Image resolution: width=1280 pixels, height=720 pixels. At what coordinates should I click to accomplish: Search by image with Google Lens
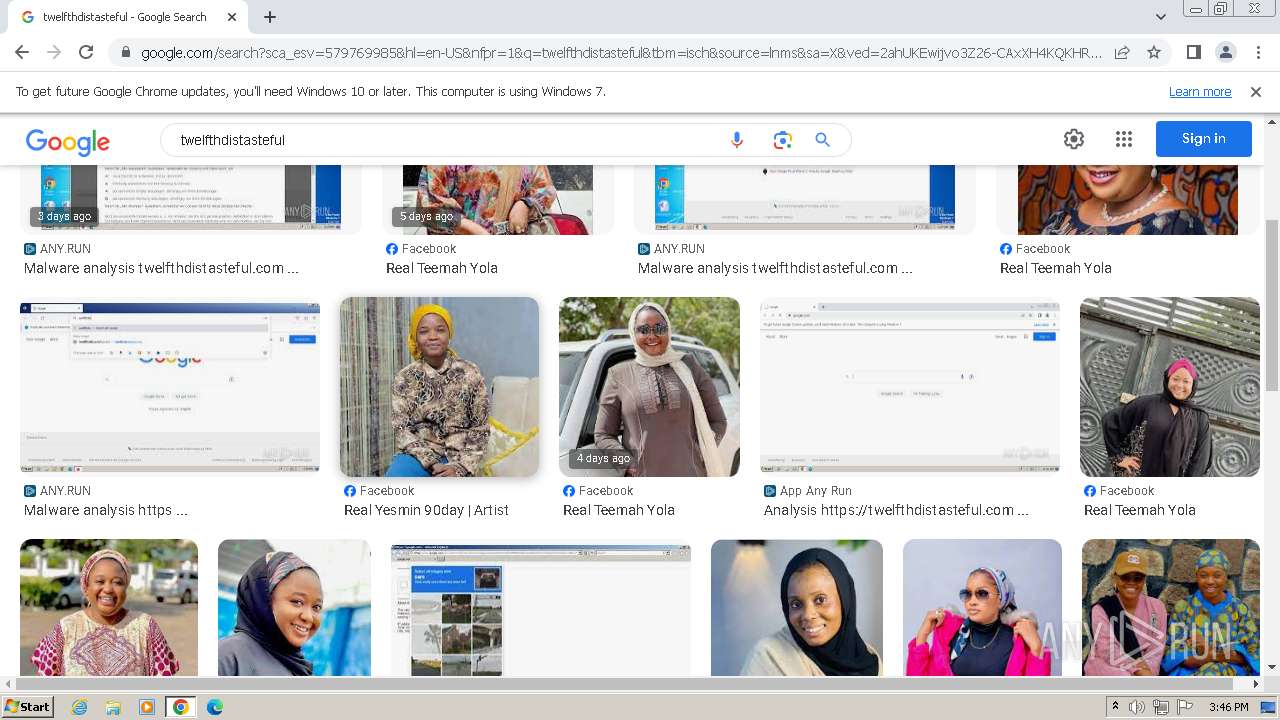[782, 140]
